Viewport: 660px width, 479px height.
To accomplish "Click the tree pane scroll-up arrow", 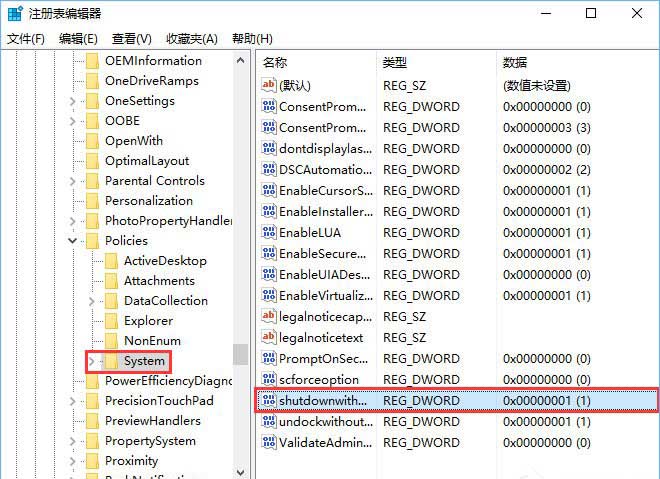I will [x=241, y=60].
